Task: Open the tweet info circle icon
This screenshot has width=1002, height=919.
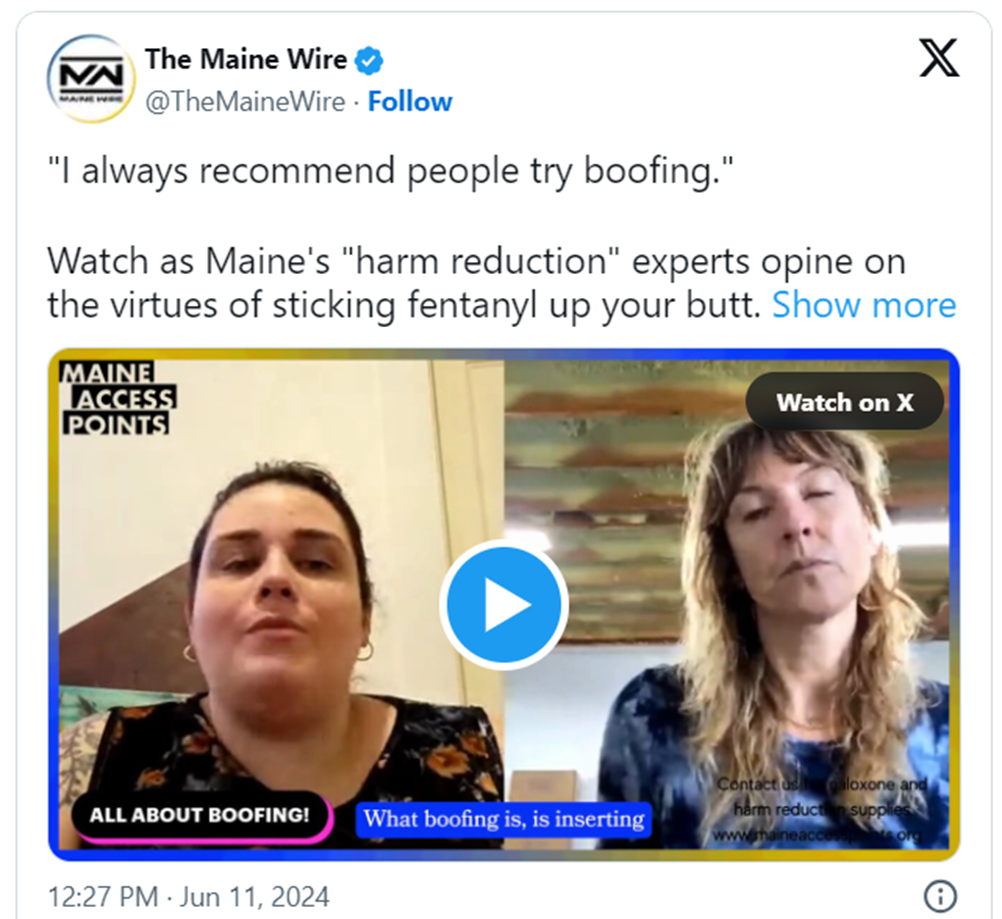Action: click(x=940, y=895)
